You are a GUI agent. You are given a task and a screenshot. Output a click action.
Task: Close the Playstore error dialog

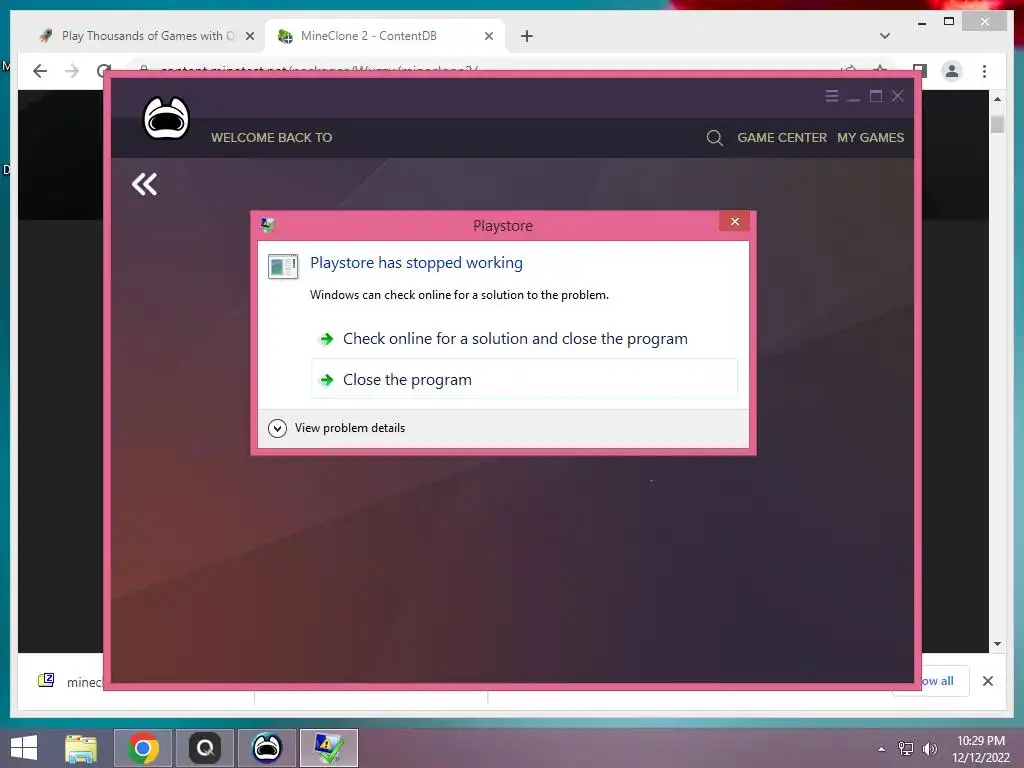pyautogui.click(x=734, y=222)
